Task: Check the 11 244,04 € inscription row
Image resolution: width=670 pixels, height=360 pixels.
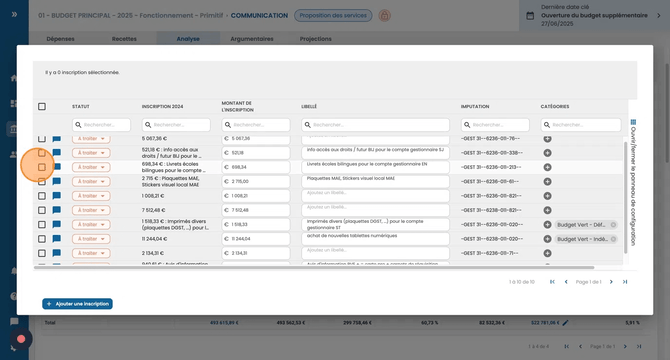Action: (42, 239)
